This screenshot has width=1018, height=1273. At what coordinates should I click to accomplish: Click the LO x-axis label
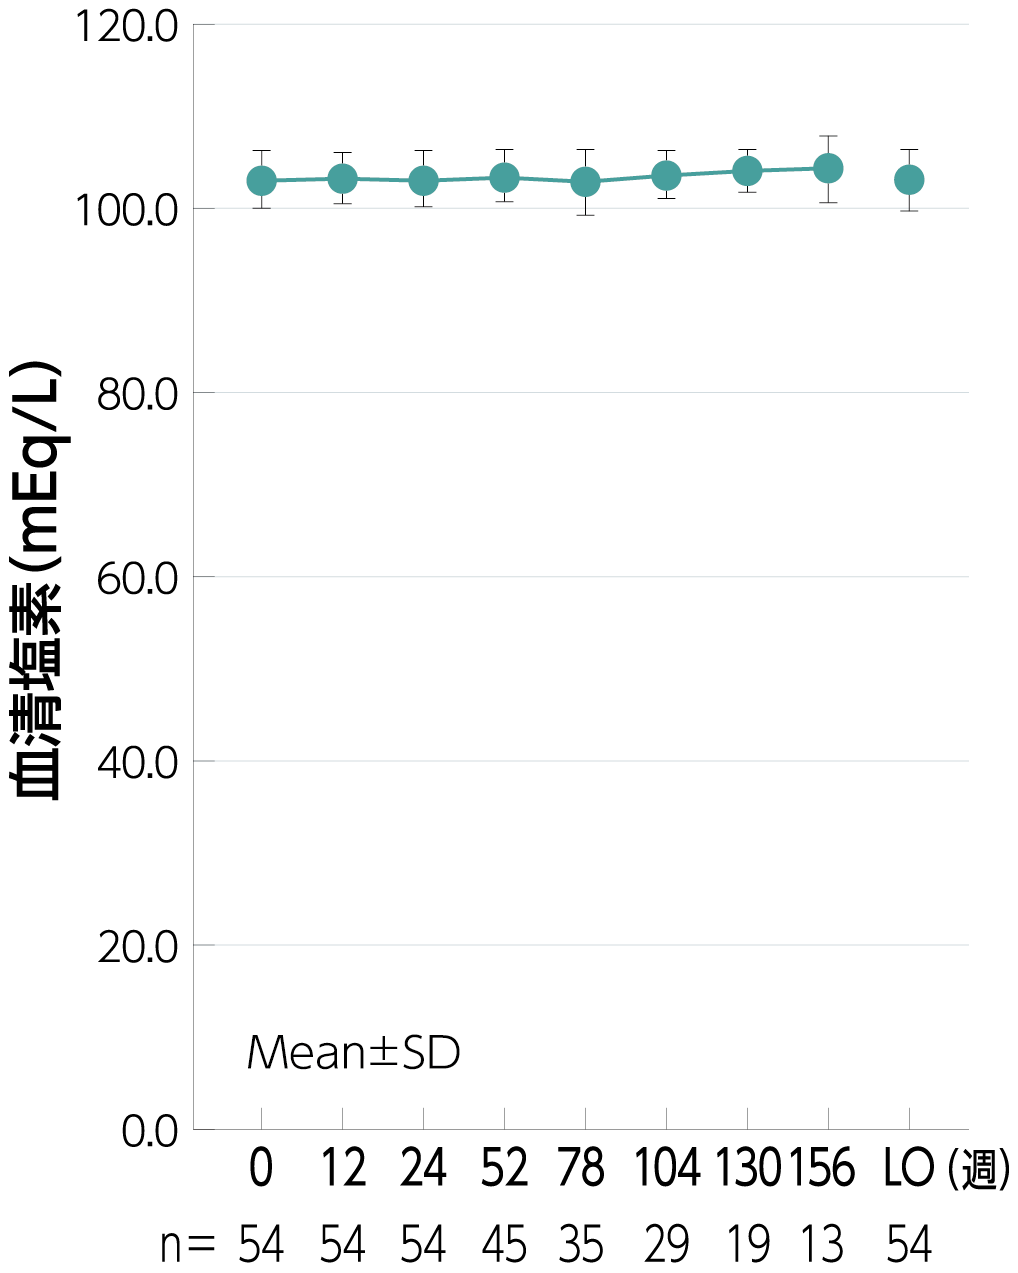pos(908,1168)
